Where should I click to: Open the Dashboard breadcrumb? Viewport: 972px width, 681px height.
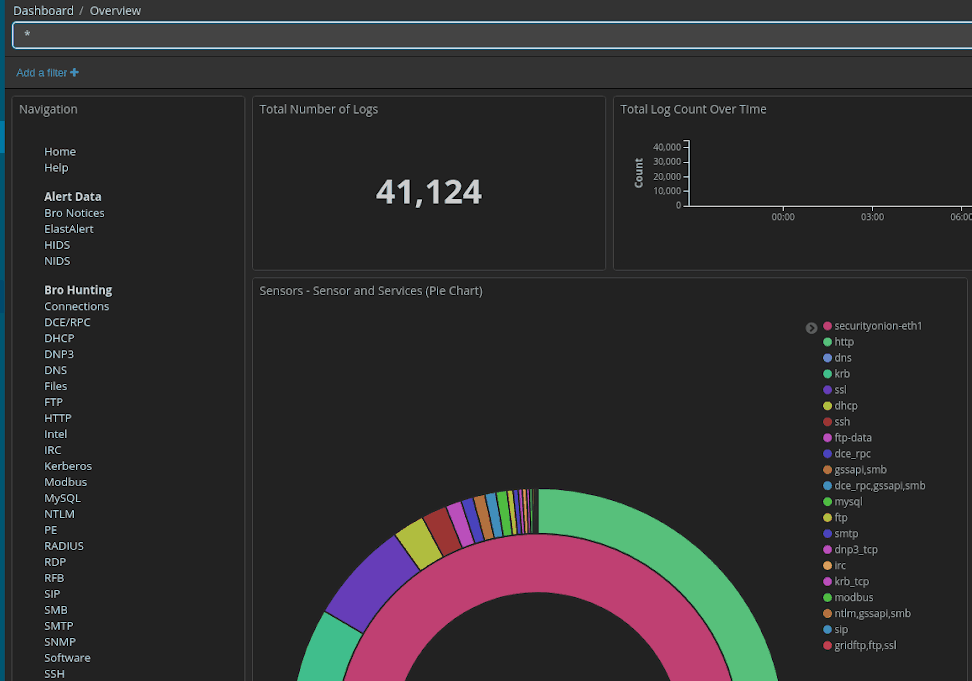point(43,11)
